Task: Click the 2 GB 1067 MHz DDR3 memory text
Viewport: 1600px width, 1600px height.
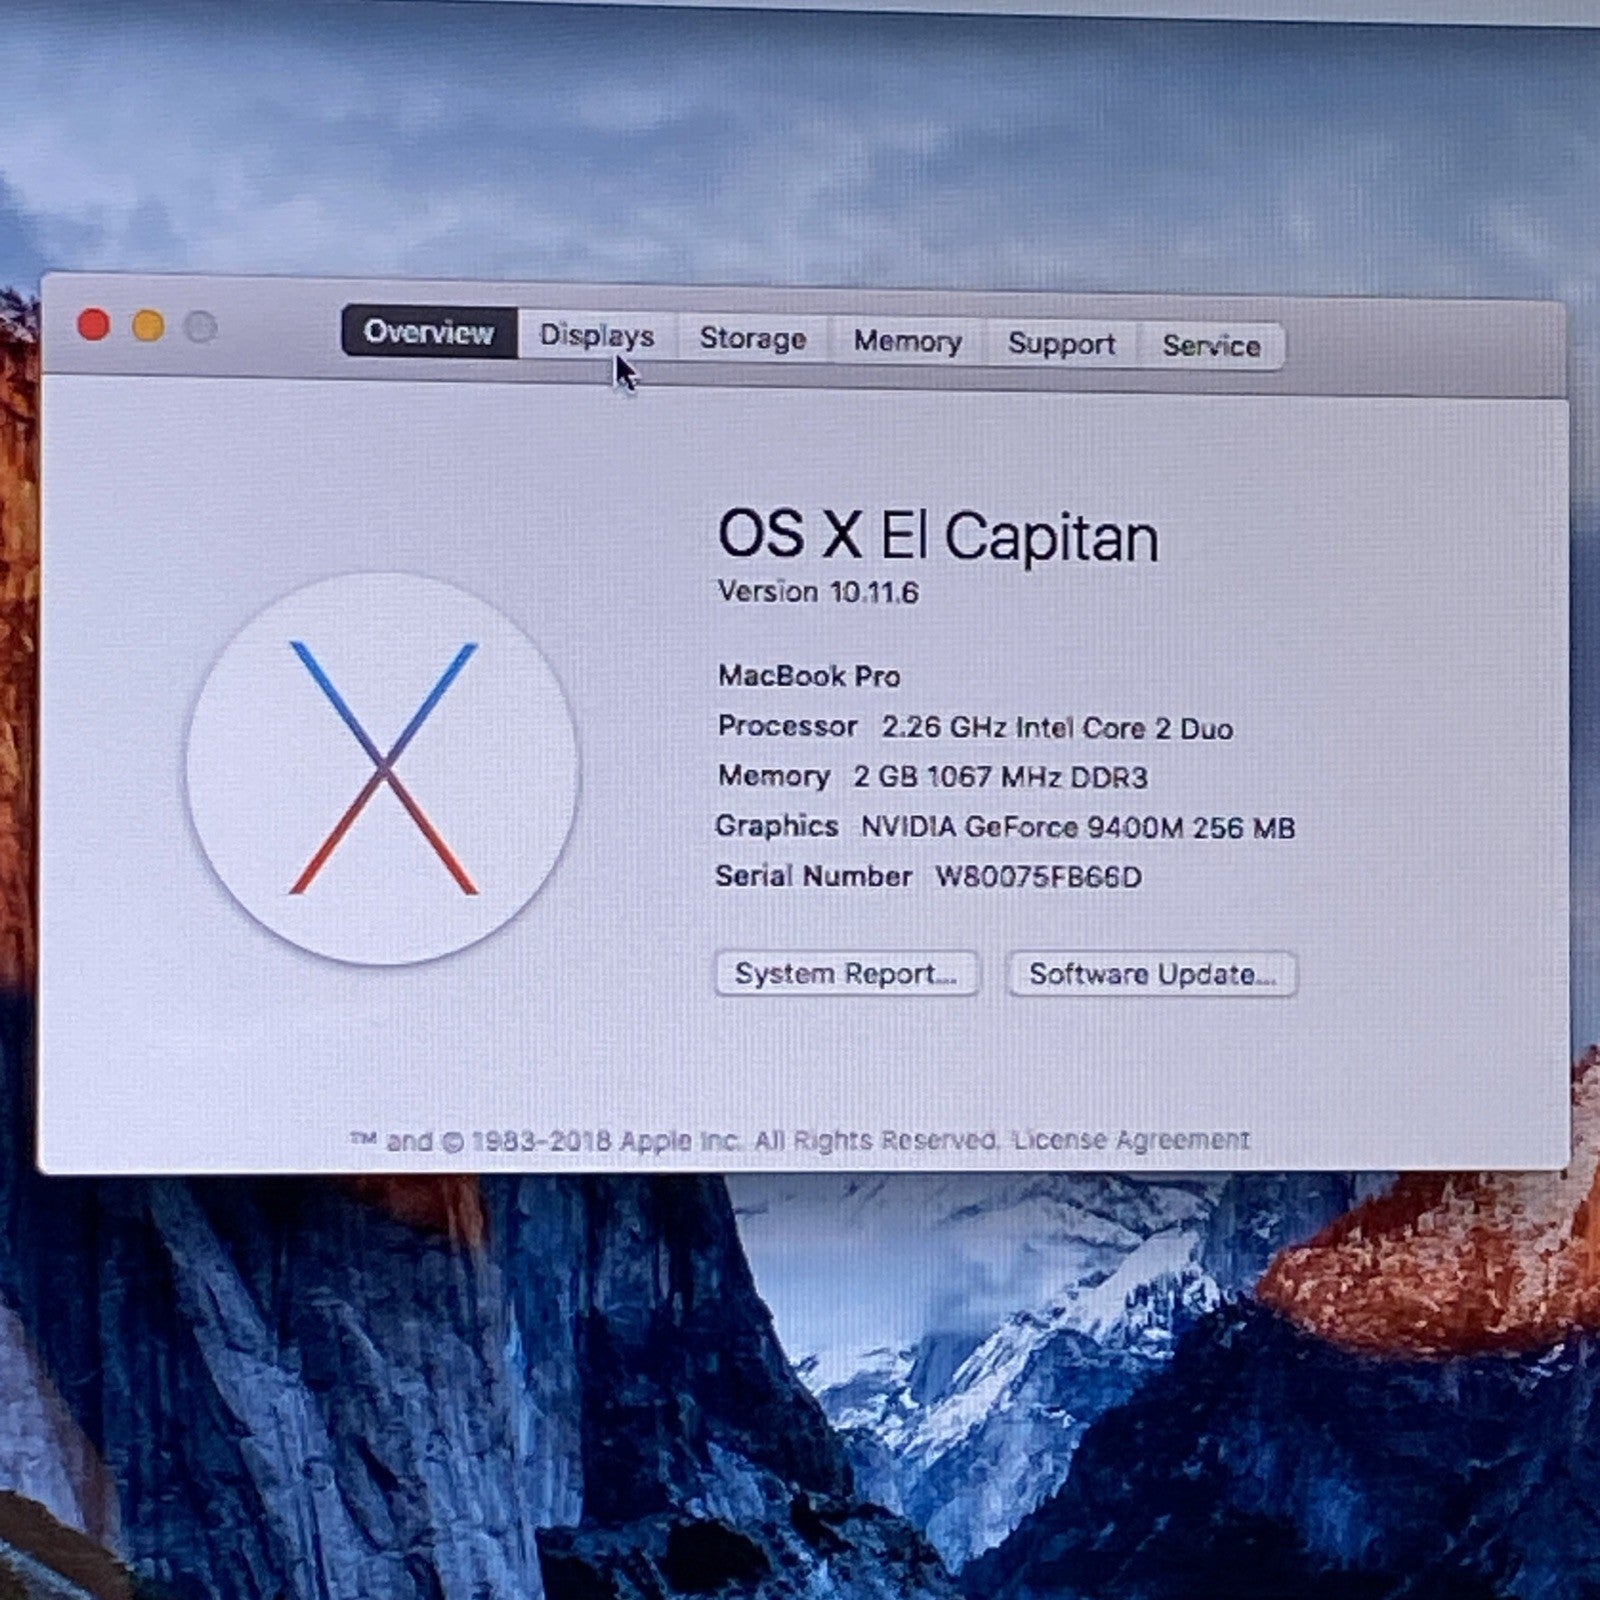Action: click(x=1000, y=777)
